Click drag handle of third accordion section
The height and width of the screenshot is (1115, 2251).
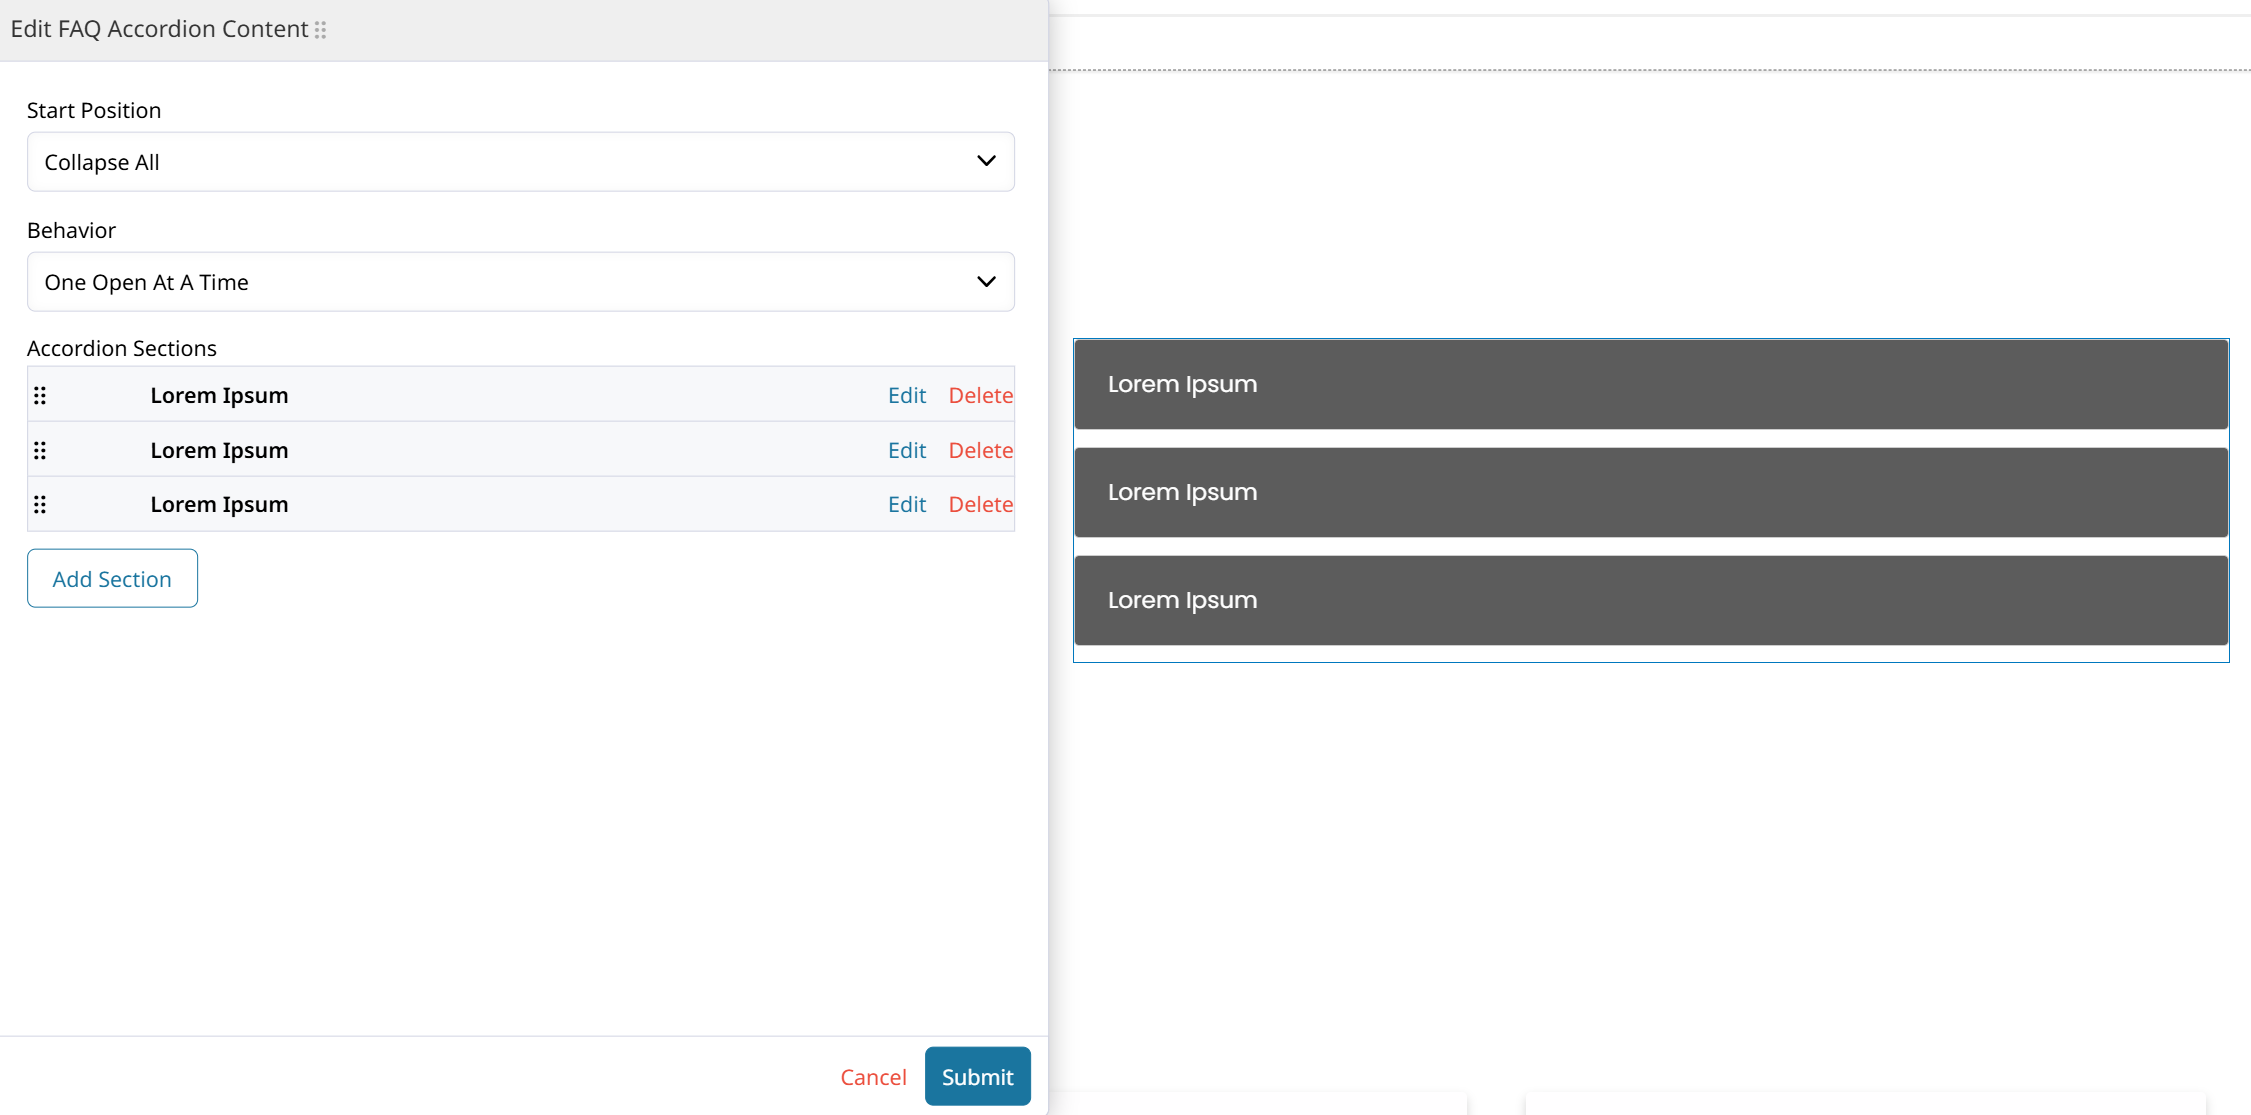point(40,505)
